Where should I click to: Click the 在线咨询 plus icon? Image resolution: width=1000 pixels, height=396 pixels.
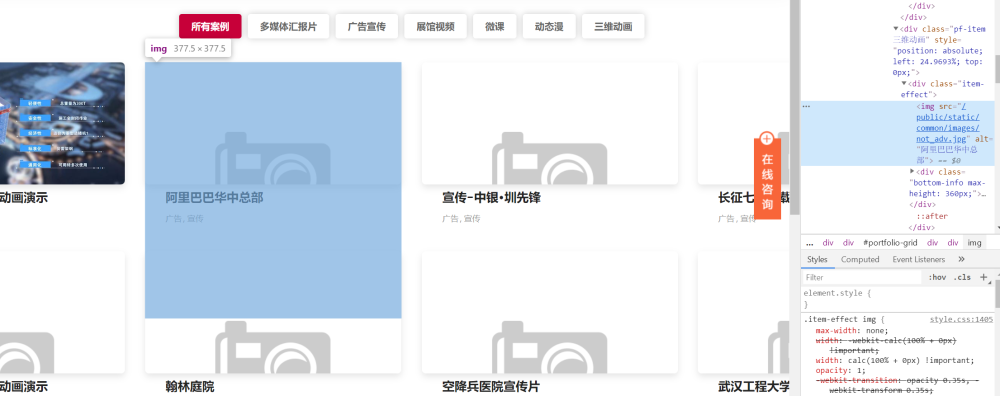767,138
